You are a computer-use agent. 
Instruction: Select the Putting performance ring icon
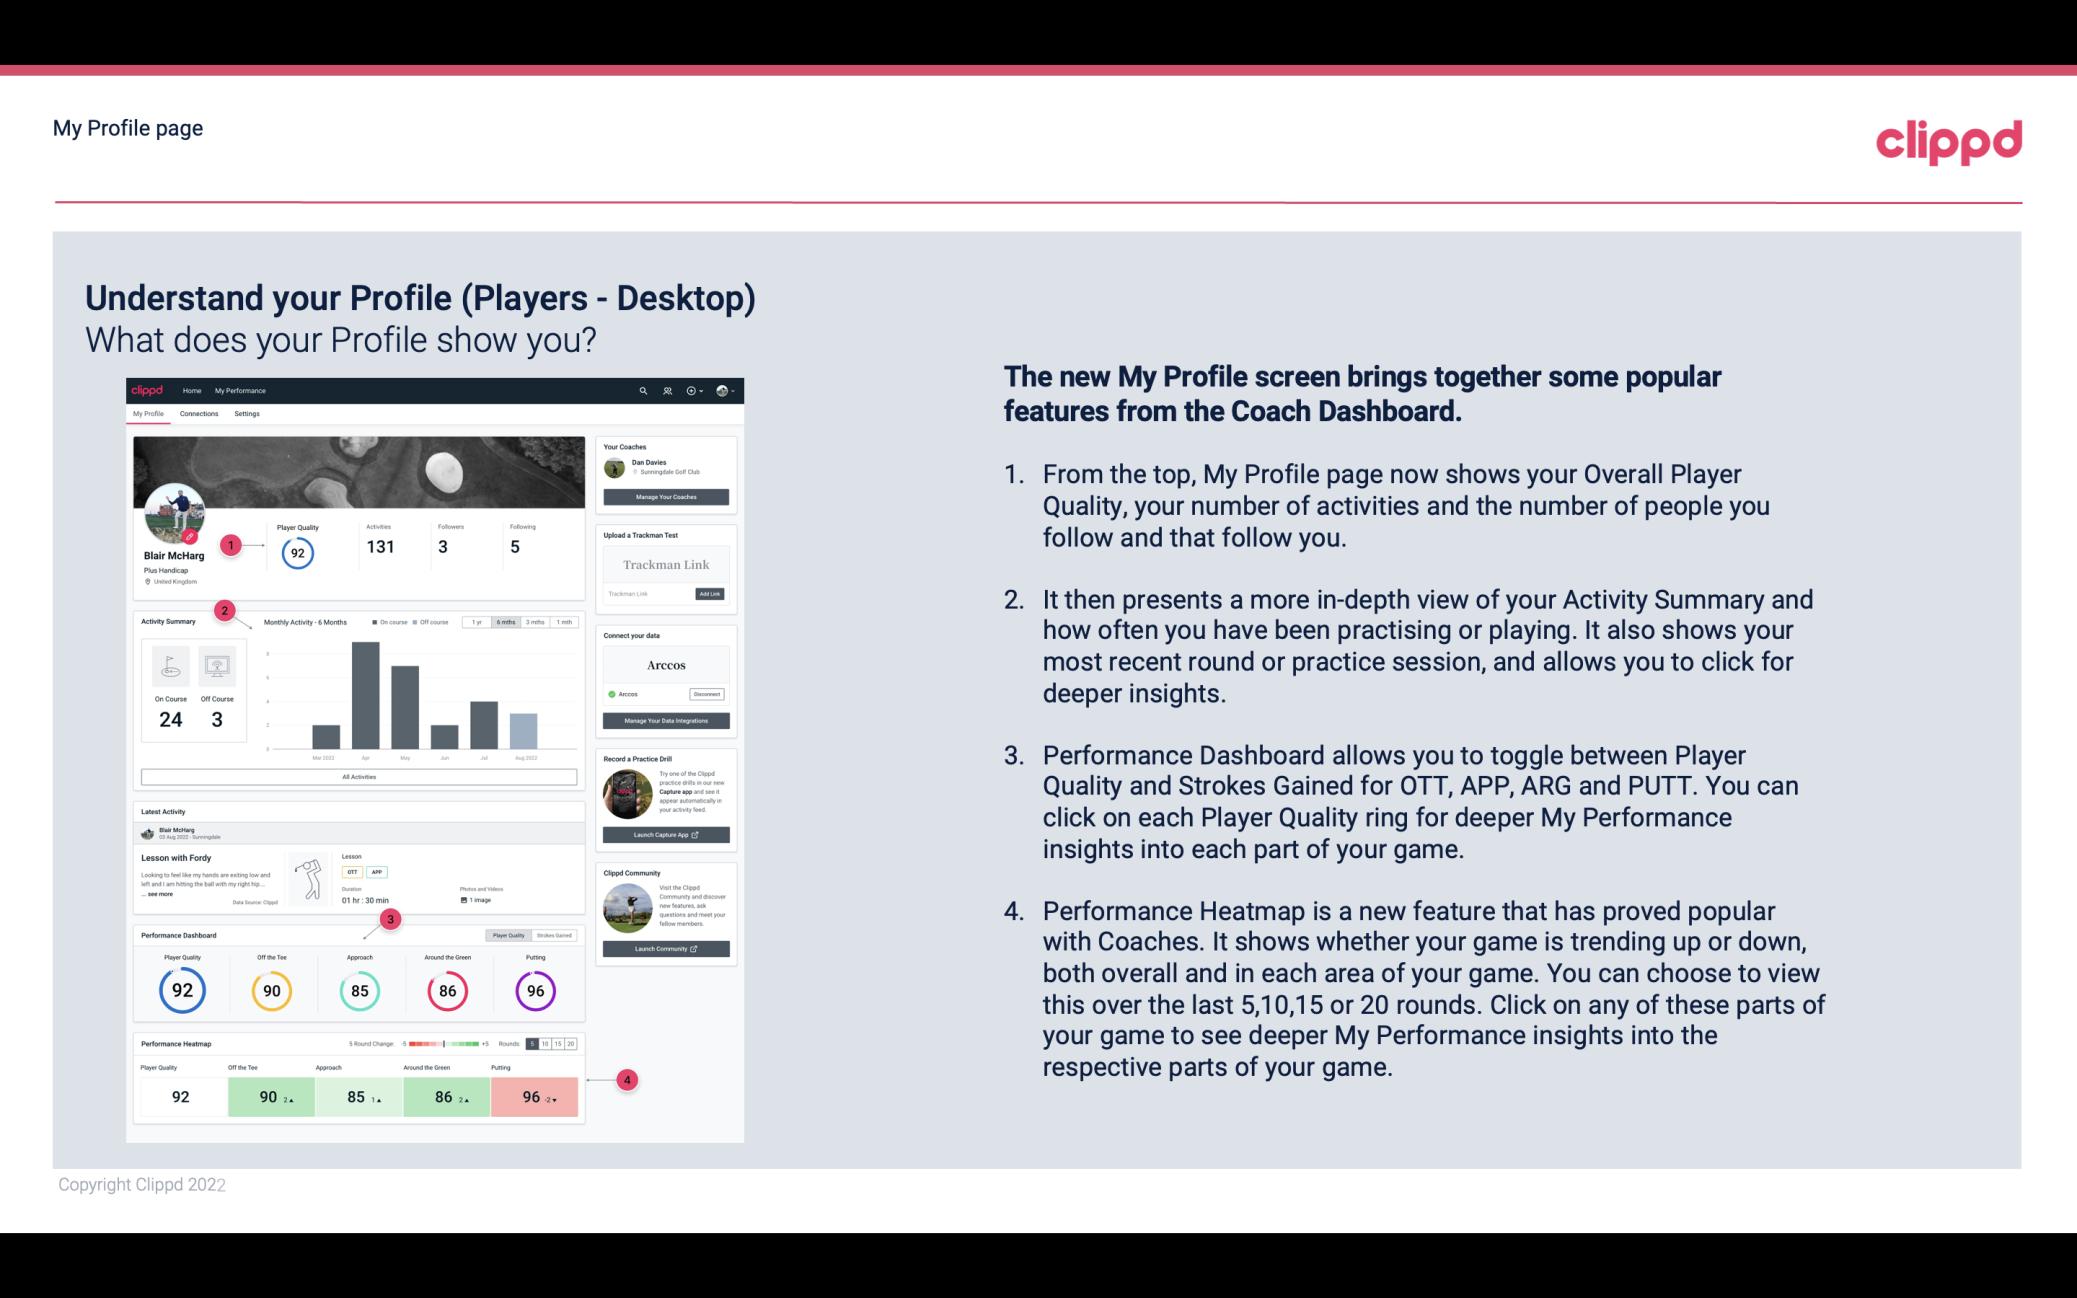coord(535,990)
